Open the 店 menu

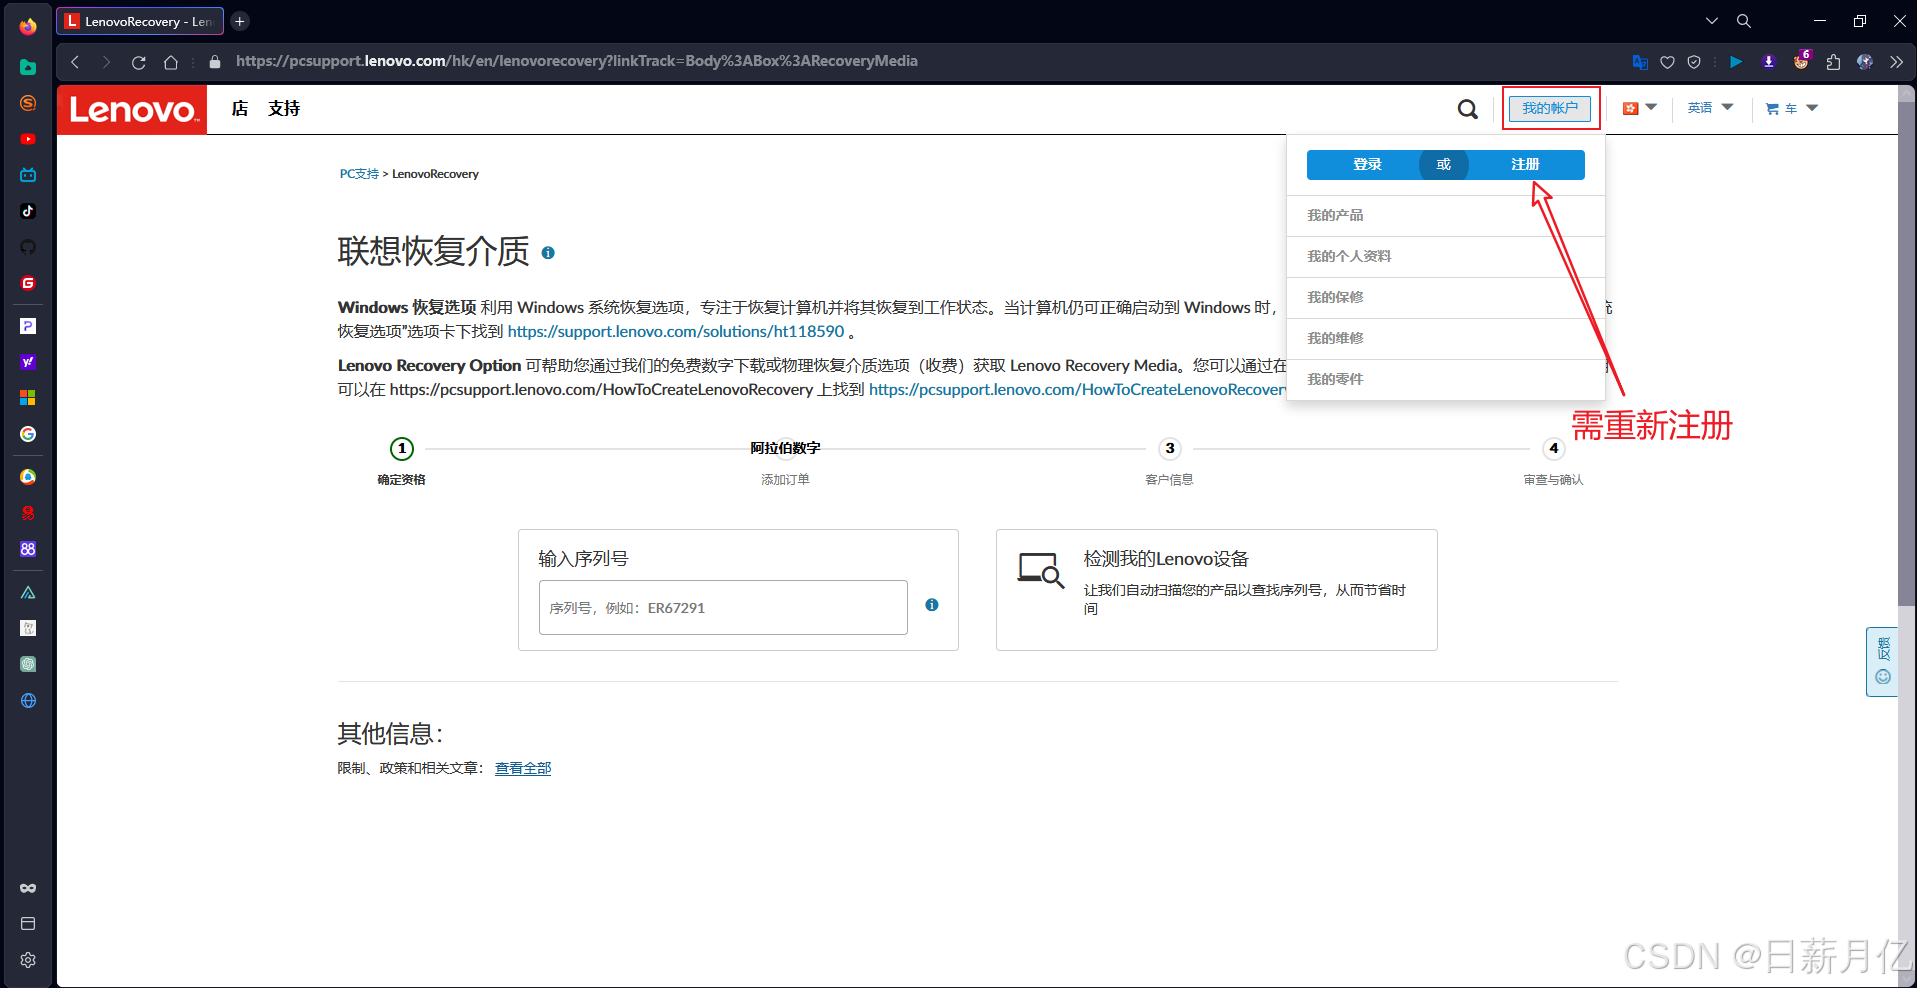point(240,108)
